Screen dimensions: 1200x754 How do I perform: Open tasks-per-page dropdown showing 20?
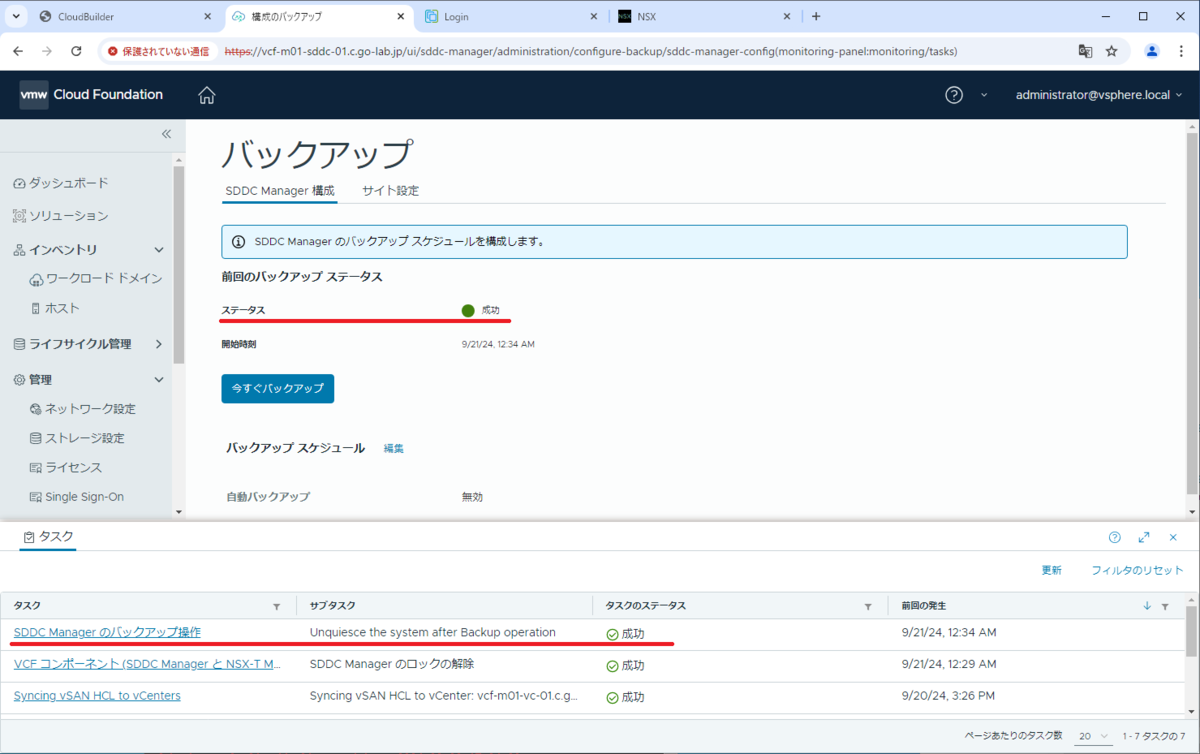point(1095,736)
